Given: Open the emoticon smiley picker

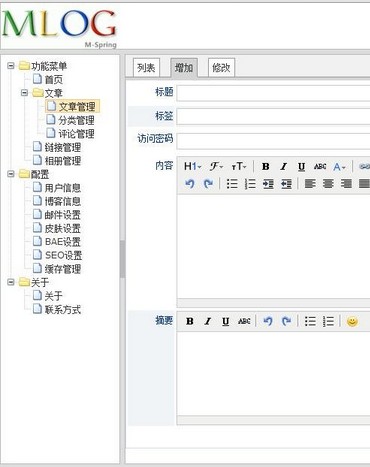Looking at the screenshot, I should [x=352, y=321].
